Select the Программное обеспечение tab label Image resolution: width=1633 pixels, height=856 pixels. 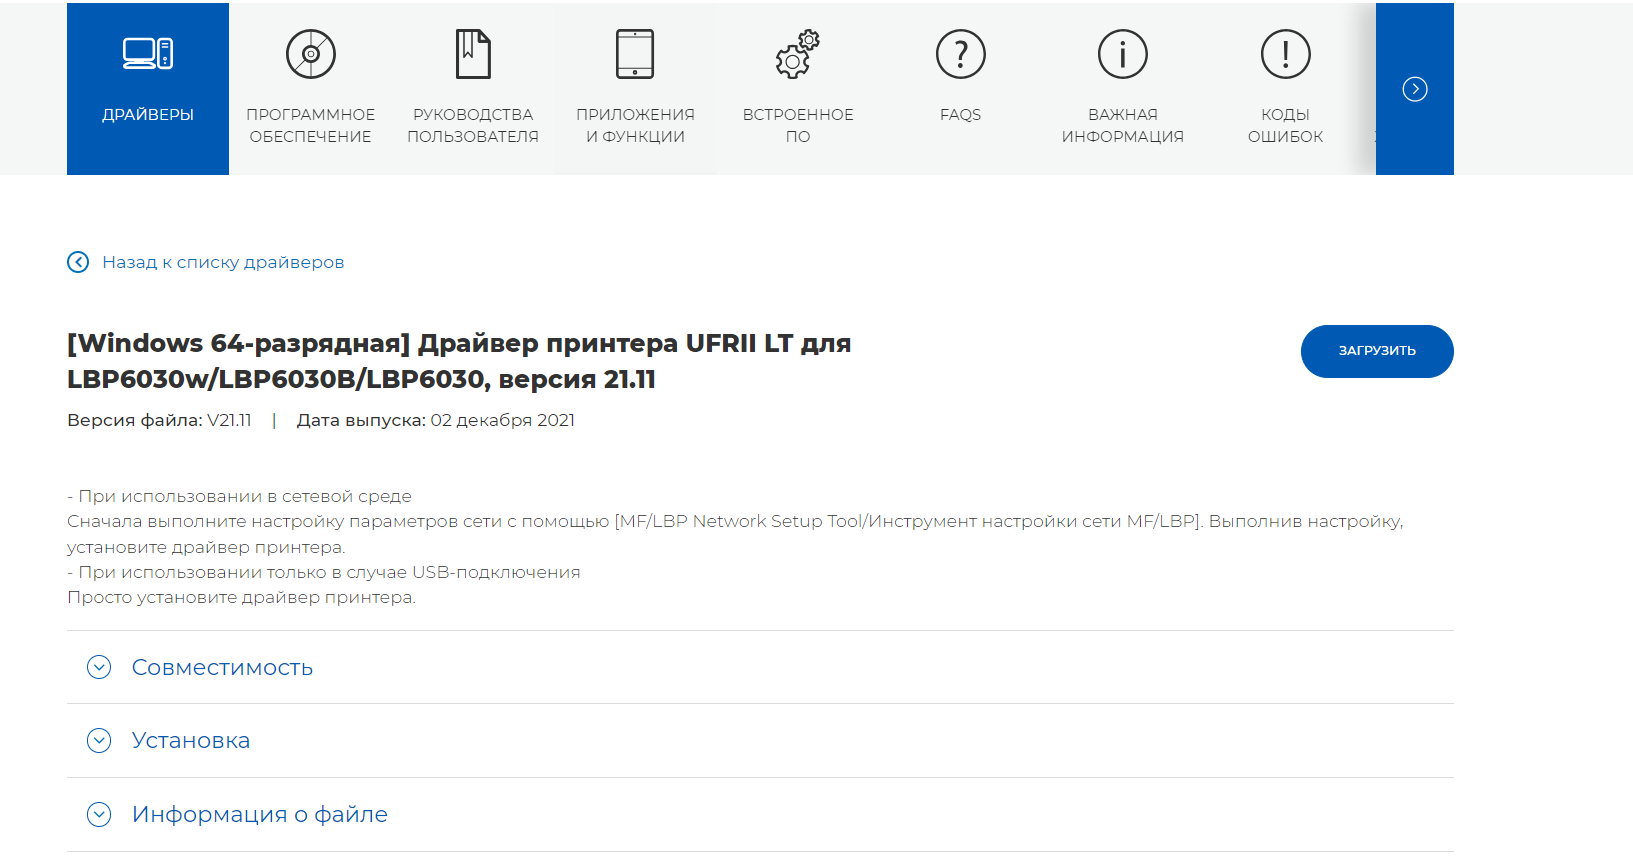[x=311, y=125]
